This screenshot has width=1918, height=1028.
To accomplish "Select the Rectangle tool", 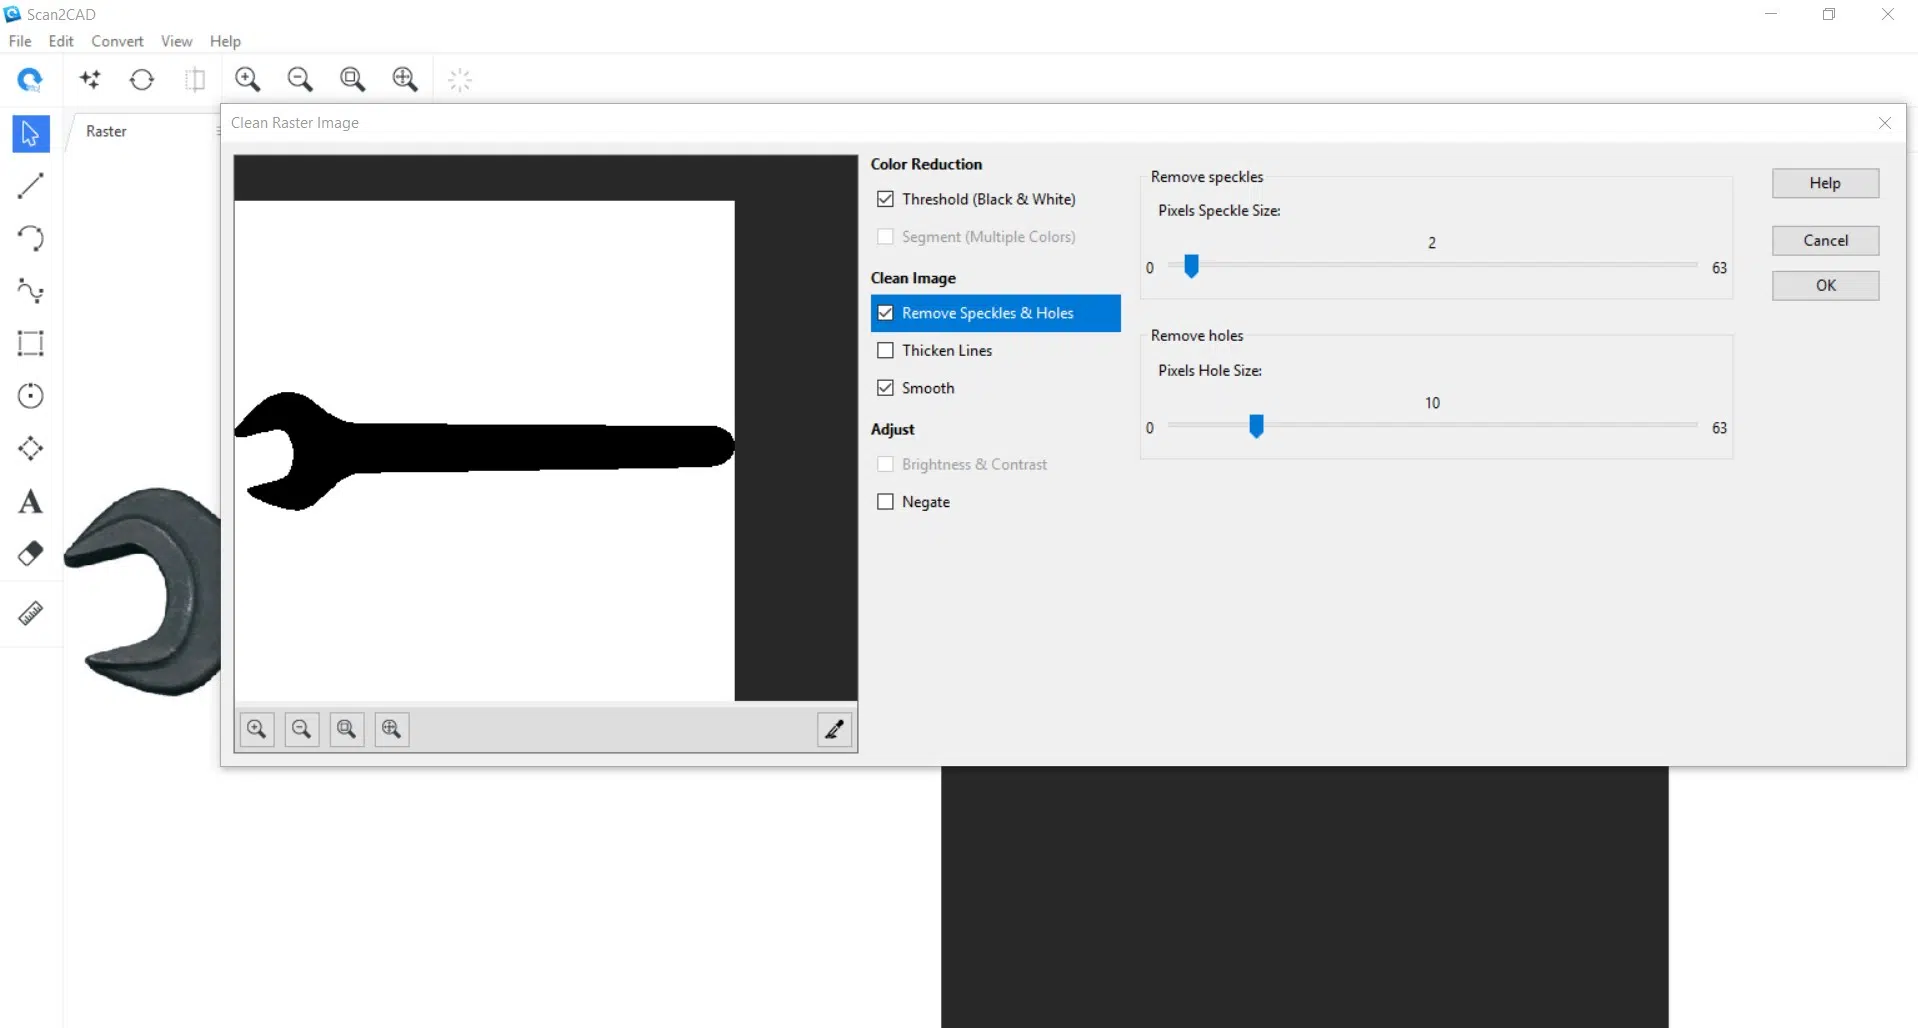I will pyautogui.click(x=30, y=344).
